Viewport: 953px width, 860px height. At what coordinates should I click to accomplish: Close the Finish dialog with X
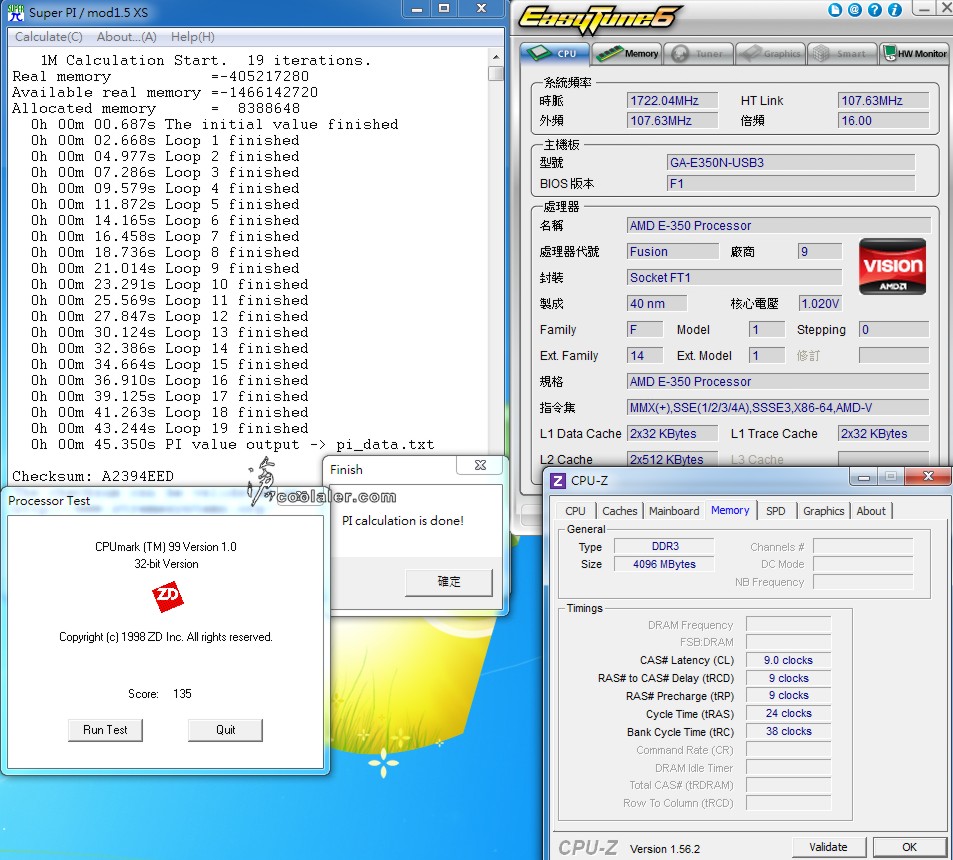pos(480,466)
